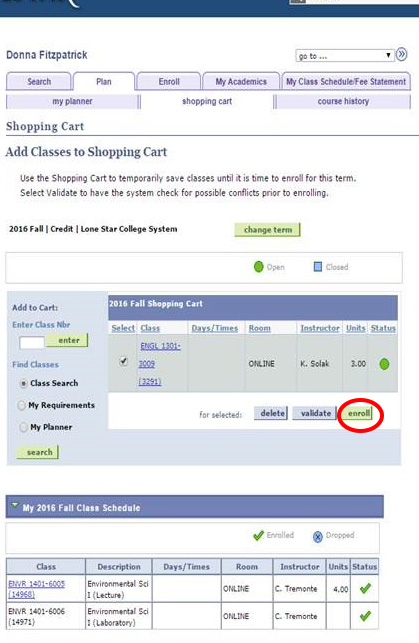The width and height of the screenshot is (419, 643).
Task: Click the go-to double-arrow icon
Action: click(x=402, y=55)
